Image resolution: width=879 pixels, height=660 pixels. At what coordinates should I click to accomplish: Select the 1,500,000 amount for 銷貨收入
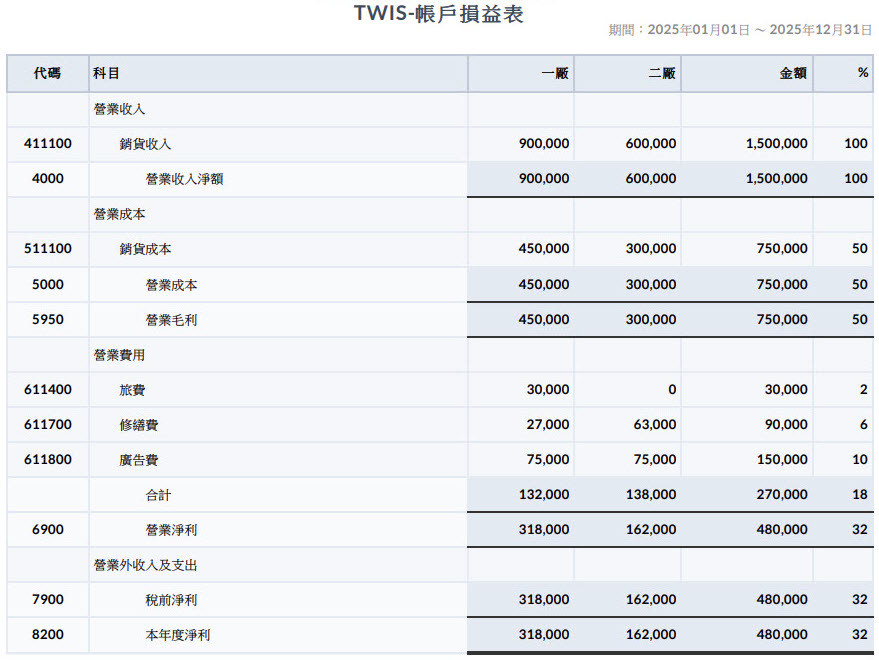(776, 144)
